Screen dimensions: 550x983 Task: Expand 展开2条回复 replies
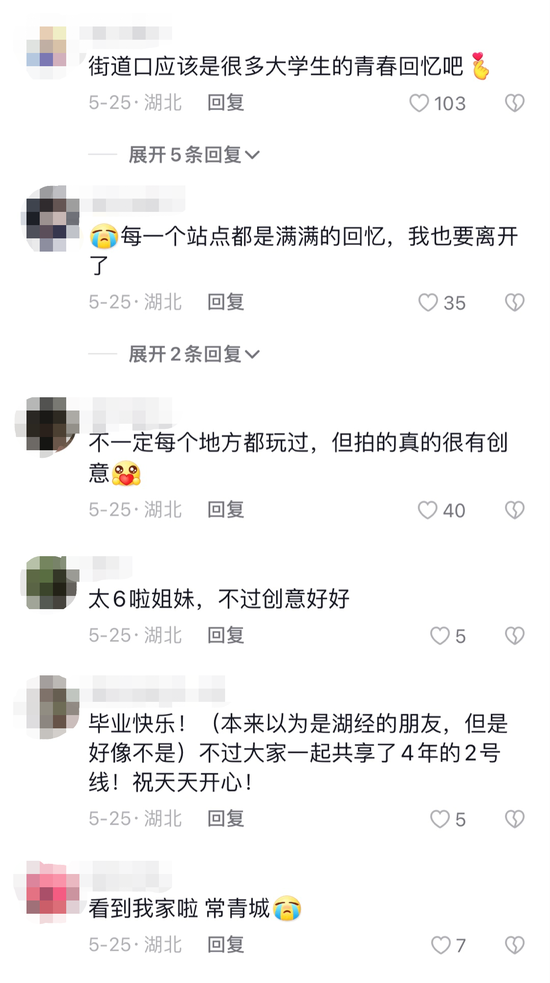[194, 354]
